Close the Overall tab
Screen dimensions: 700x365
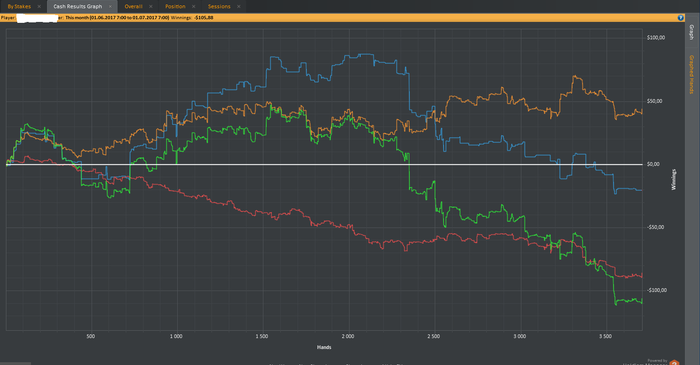coord(150,6)
